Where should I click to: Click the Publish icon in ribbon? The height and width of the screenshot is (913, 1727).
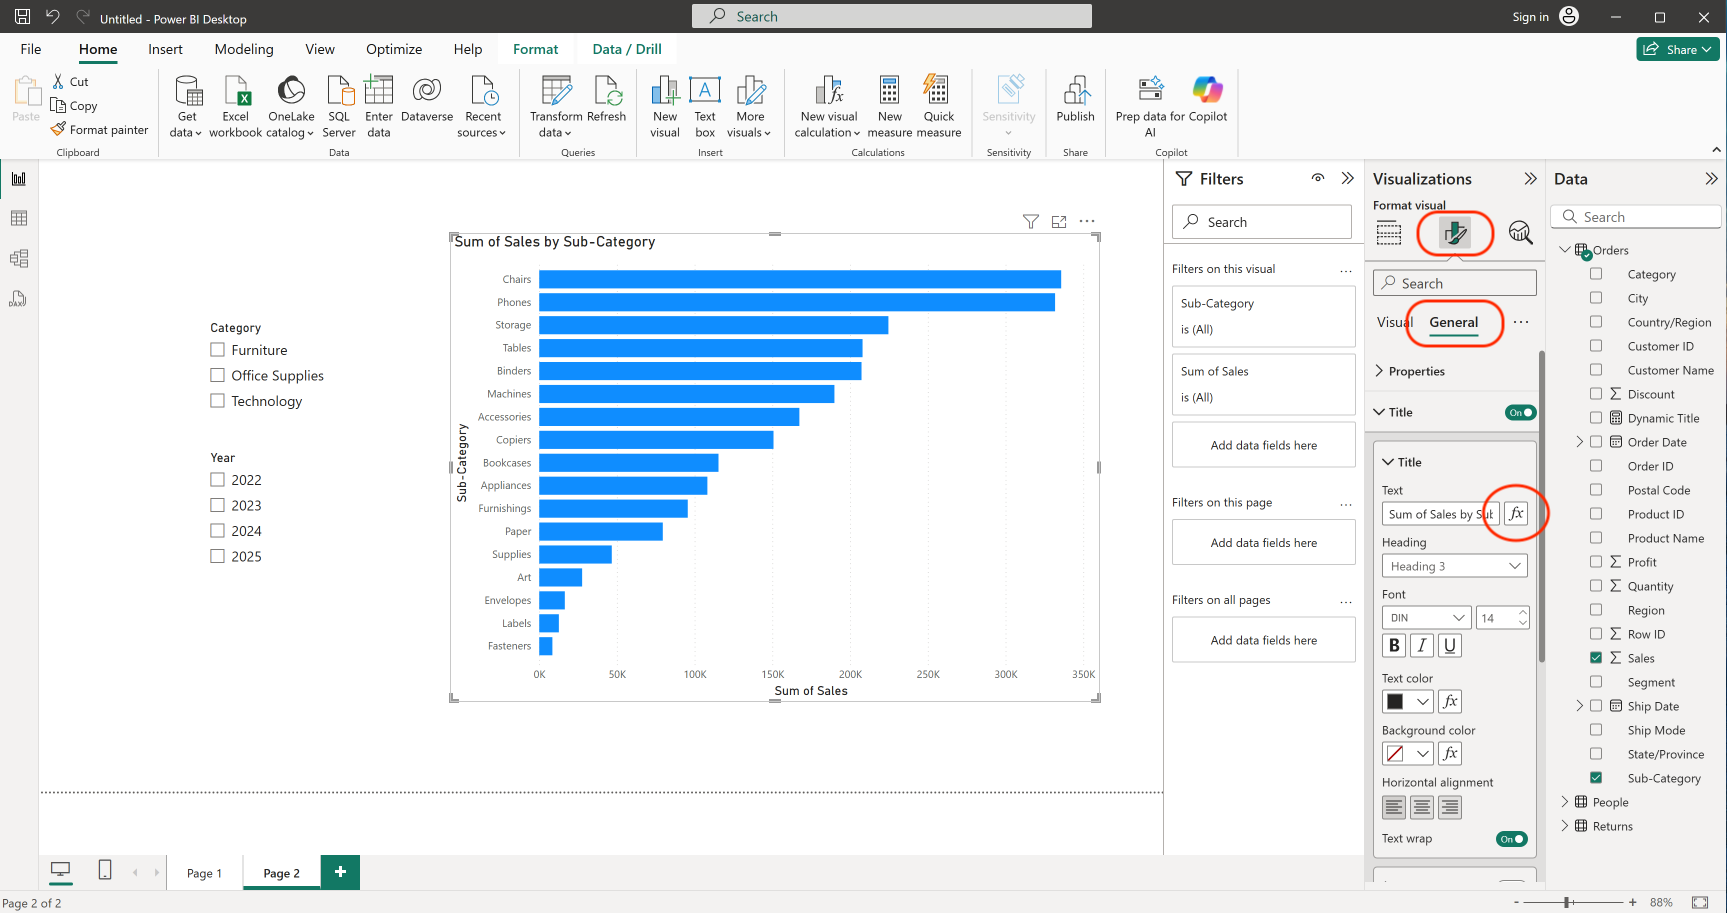tap(1075, 92)
